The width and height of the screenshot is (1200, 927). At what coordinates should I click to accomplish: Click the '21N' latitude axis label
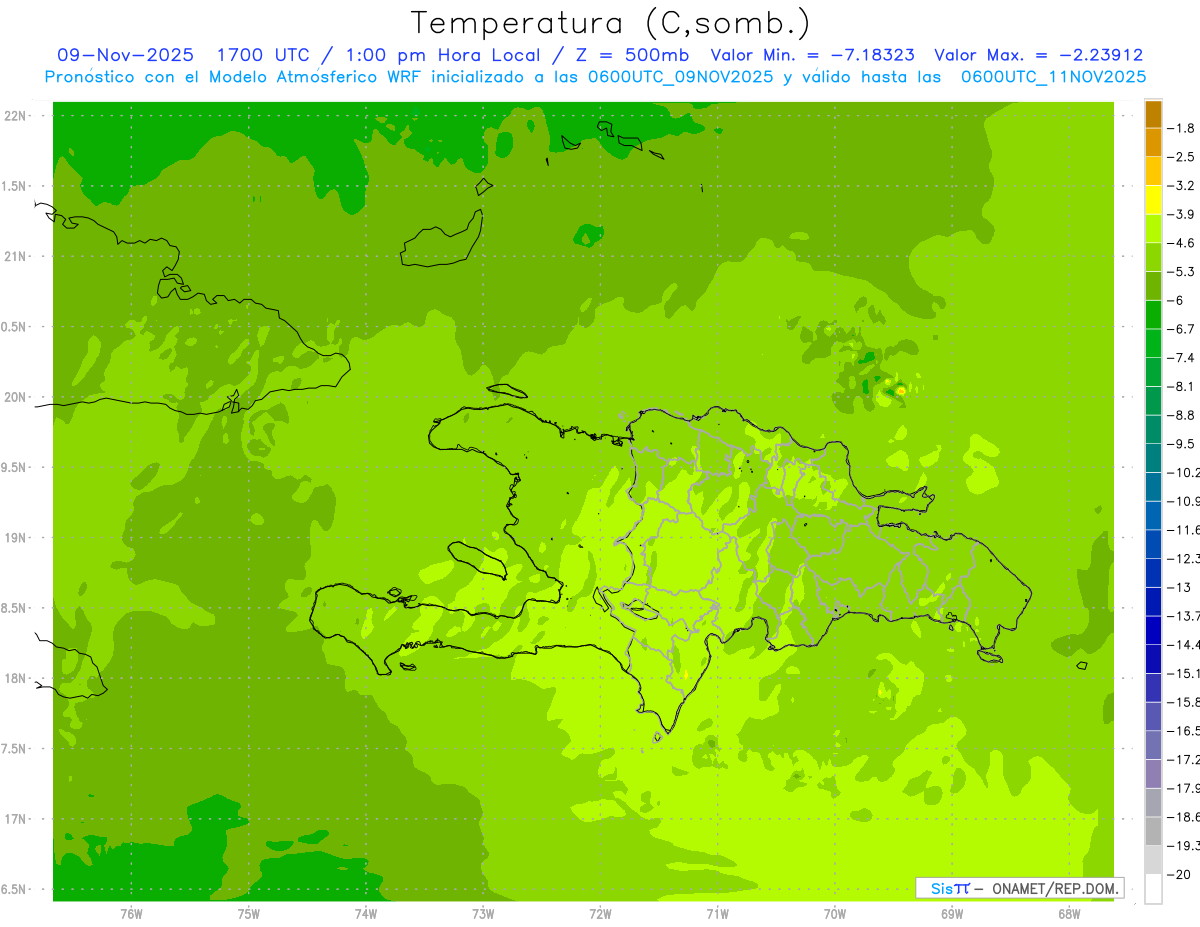coord(16,257)
